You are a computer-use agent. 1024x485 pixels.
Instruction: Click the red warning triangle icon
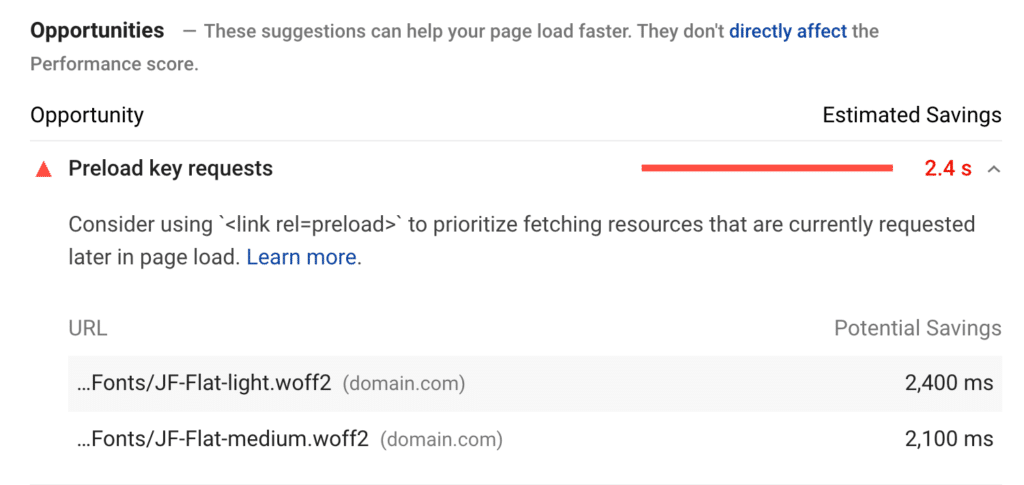pyautogui.click(x=43, y=169)
